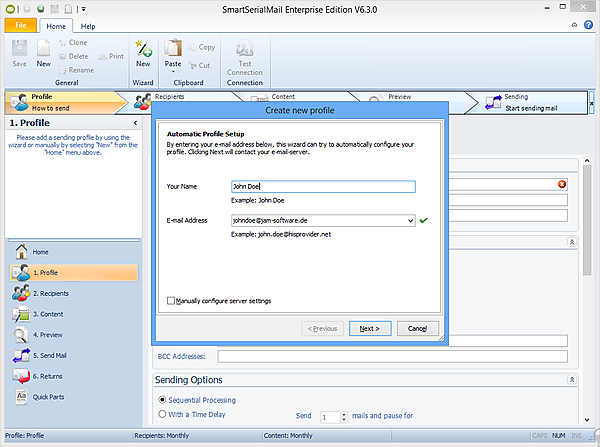Collapse the section above Sending Options
600x447 pixels.
(572, 242)
